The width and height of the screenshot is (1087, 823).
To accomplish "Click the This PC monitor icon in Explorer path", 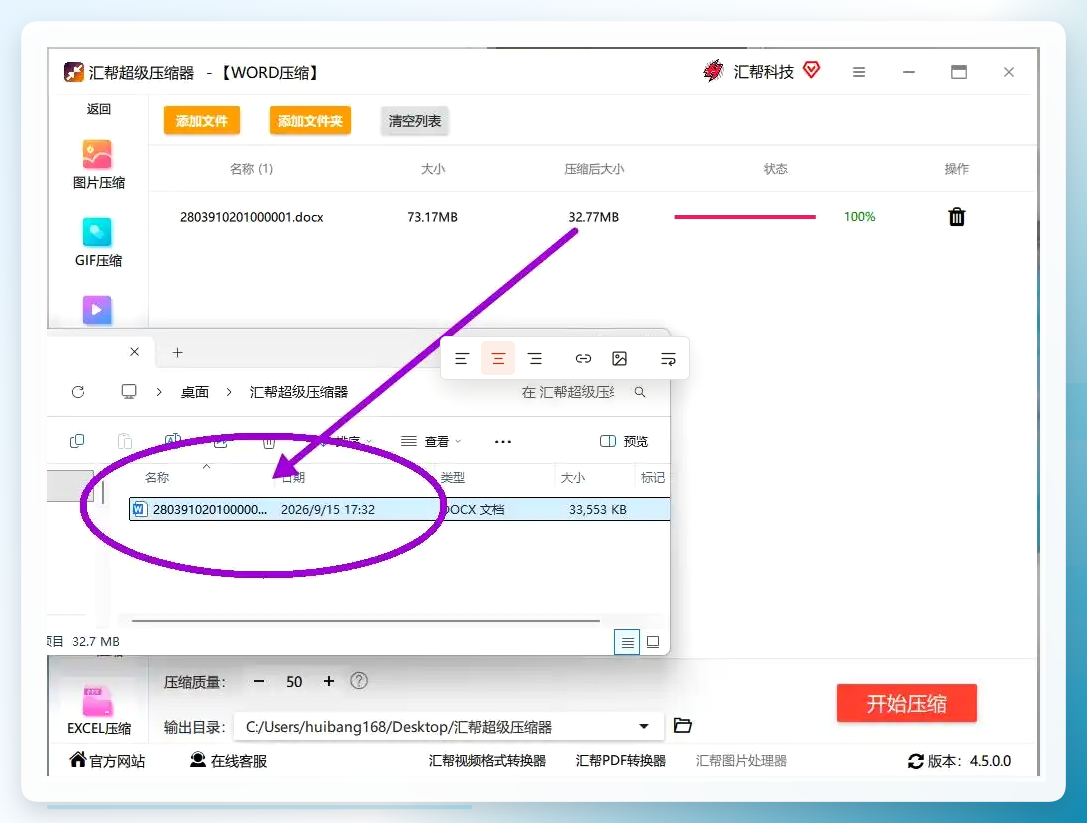I will pyautogui.click(x=129, y=392).
